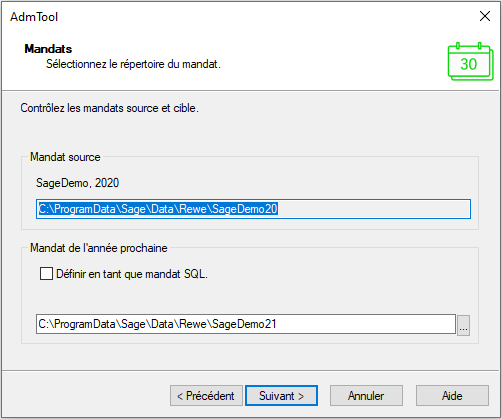Click the number 30 inside calendar icon
This screenshot has height=419, width=502.
tap(469, 64)
